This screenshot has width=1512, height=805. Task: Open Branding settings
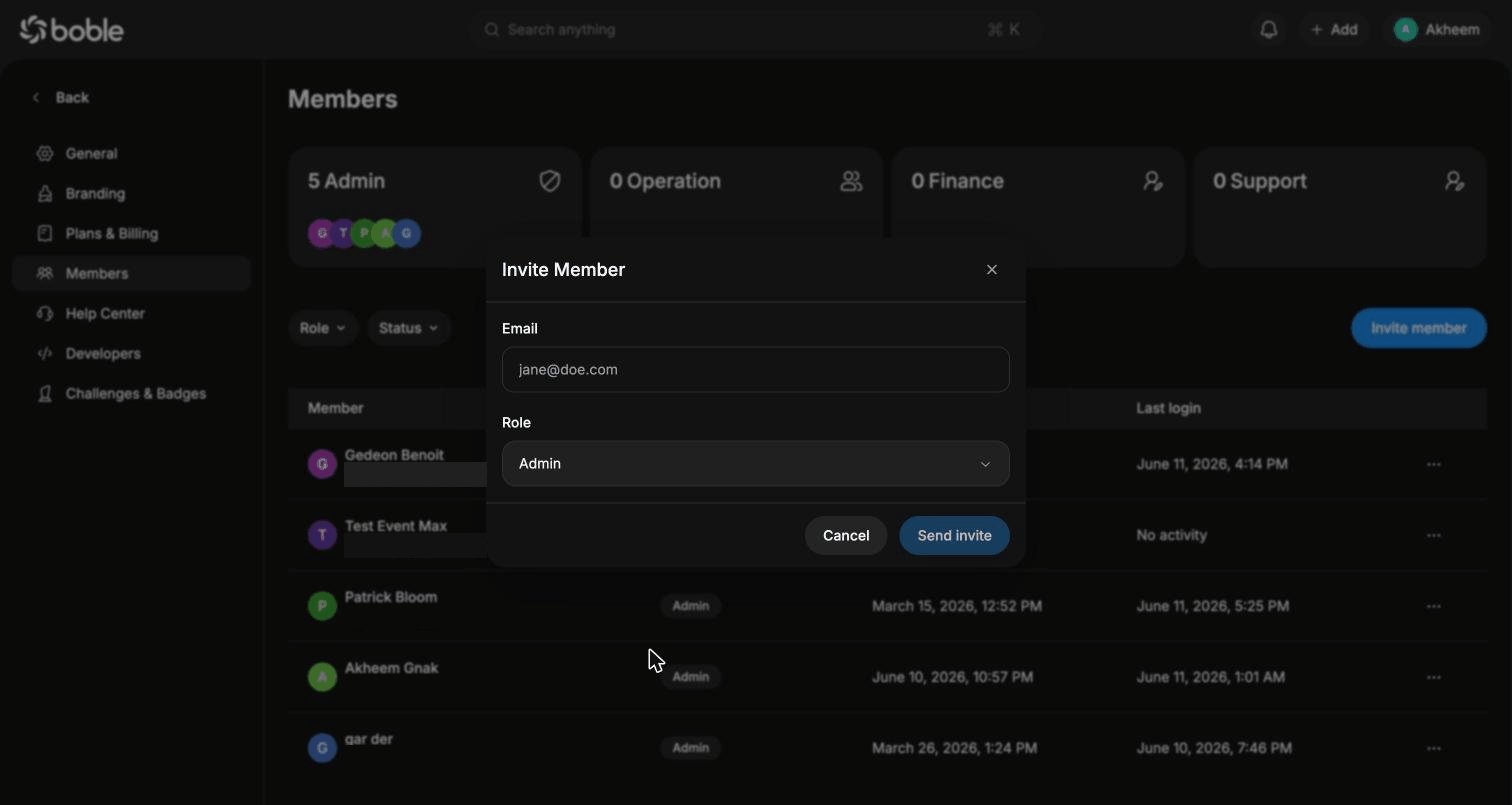[x=131, y=194]
